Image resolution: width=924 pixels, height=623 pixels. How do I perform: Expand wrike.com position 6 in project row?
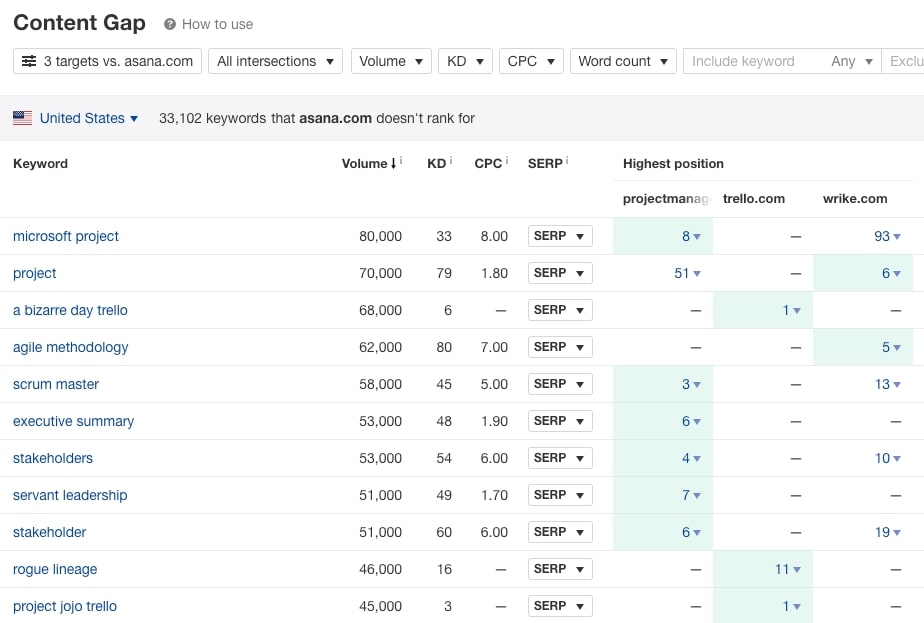click(891, 273)
